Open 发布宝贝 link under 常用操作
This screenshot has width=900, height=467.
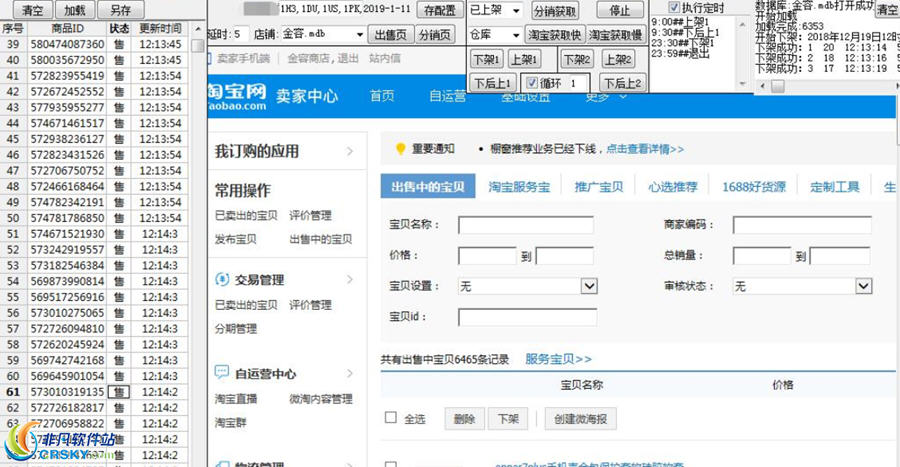tap(235, 239)
